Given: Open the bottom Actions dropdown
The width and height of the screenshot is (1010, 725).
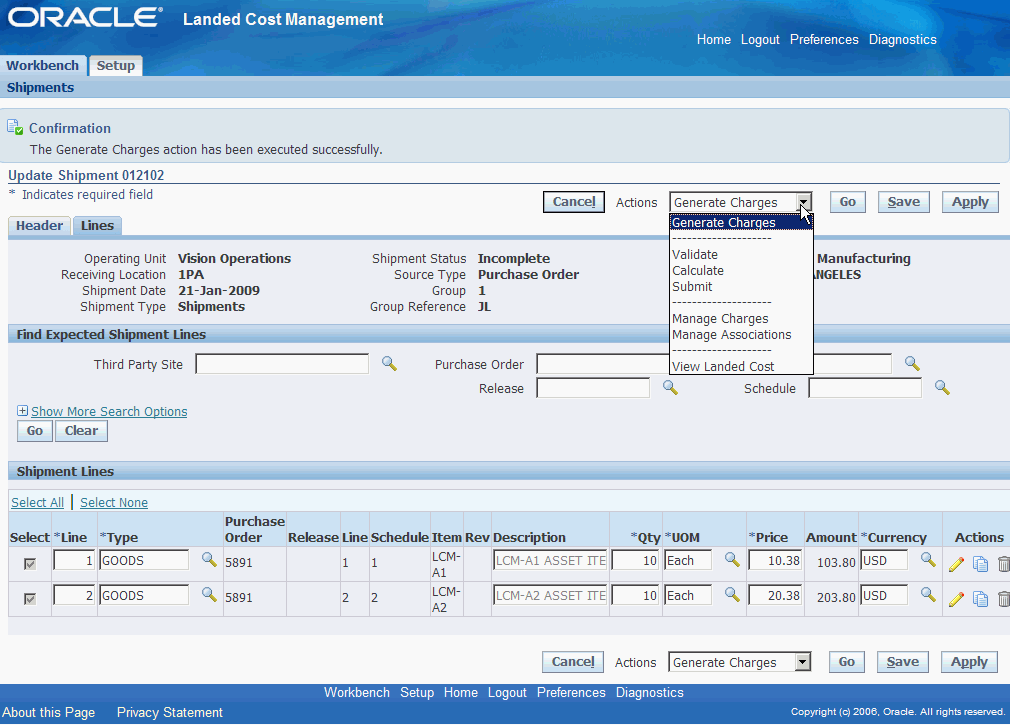Looking at the screenshot, I should pyautogui.click(x=739, y=662).
